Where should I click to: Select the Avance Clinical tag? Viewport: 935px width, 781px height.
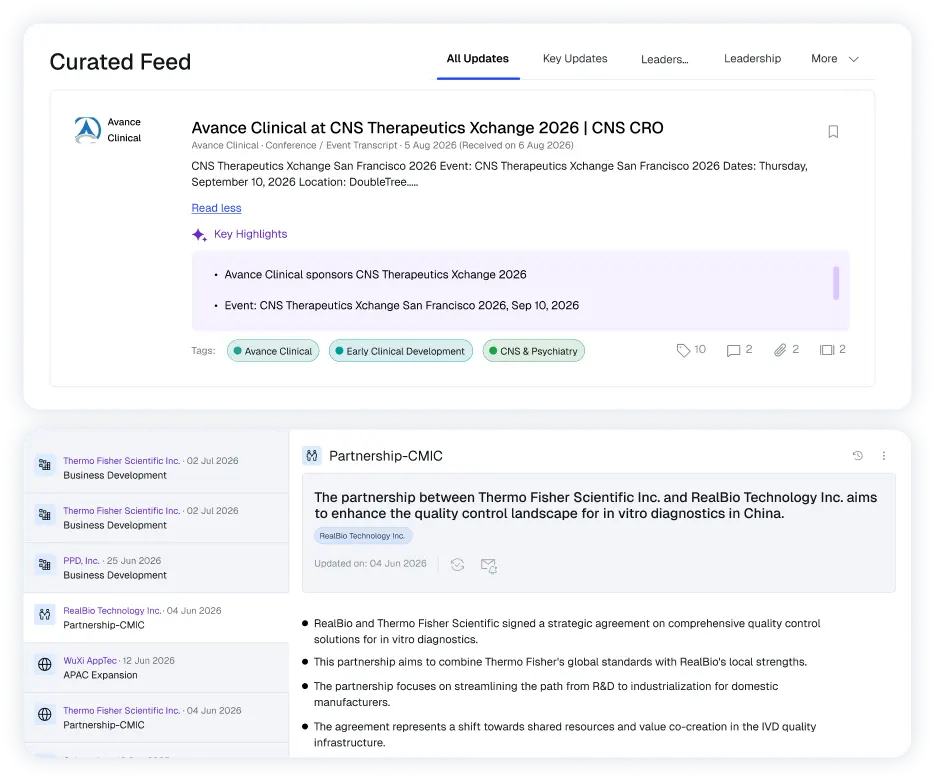(273, 351)
